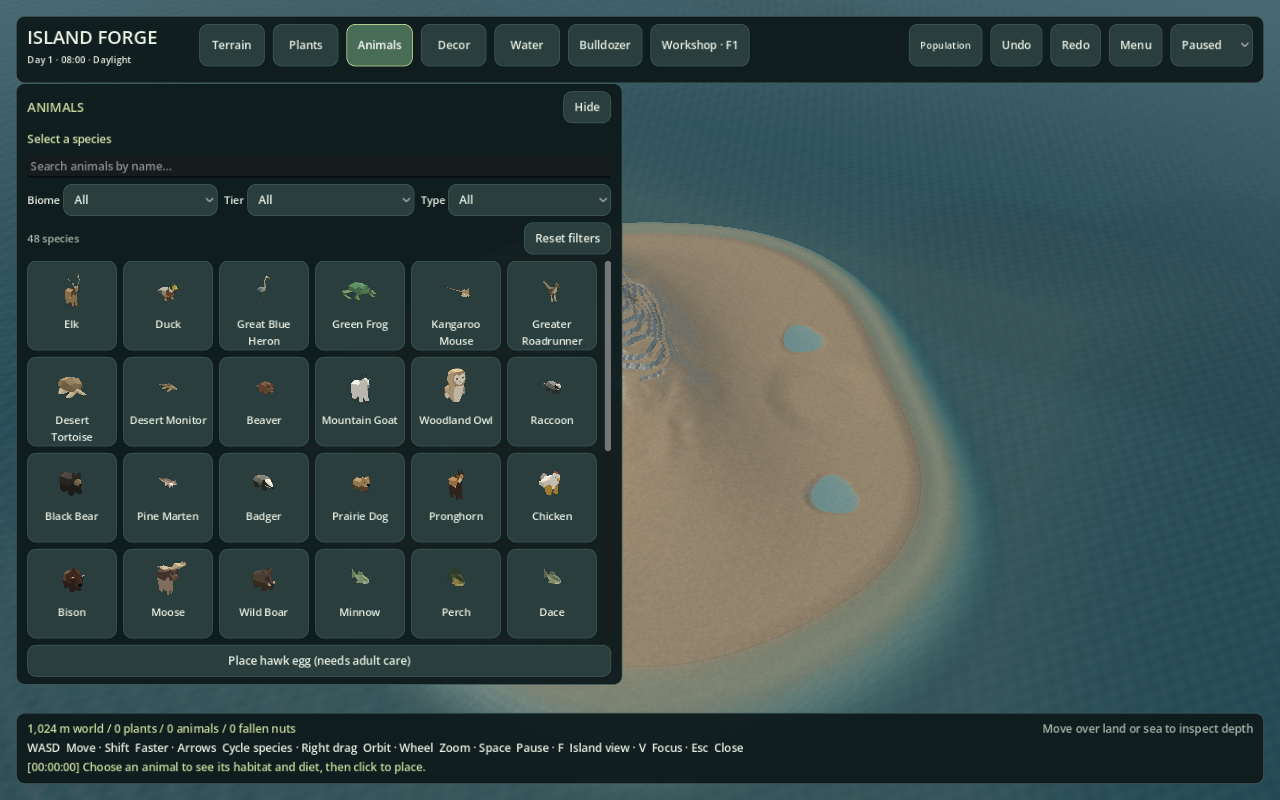Viewport: 1280px width, 800px height.
Task: Select the Duck species card
Action: point(168,306)
